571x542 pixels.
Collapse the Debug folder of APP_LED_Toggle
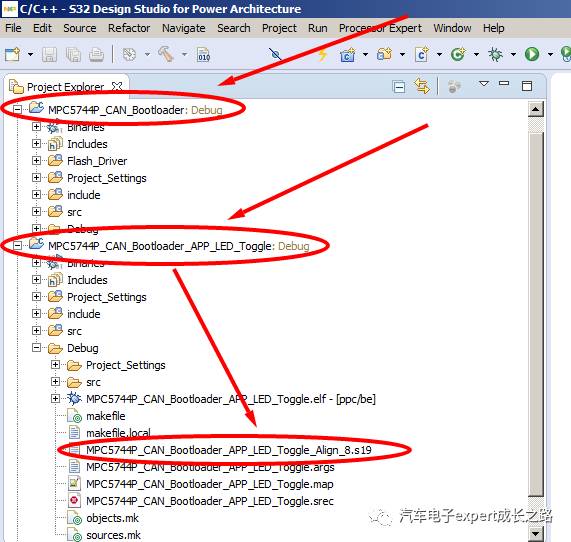click(36, 347)
